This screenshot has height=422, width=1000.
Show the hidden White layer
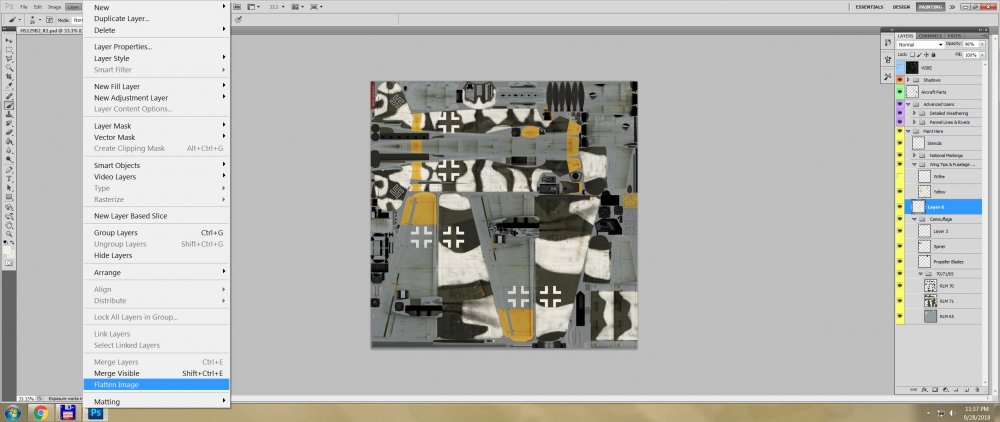[900, 176]
